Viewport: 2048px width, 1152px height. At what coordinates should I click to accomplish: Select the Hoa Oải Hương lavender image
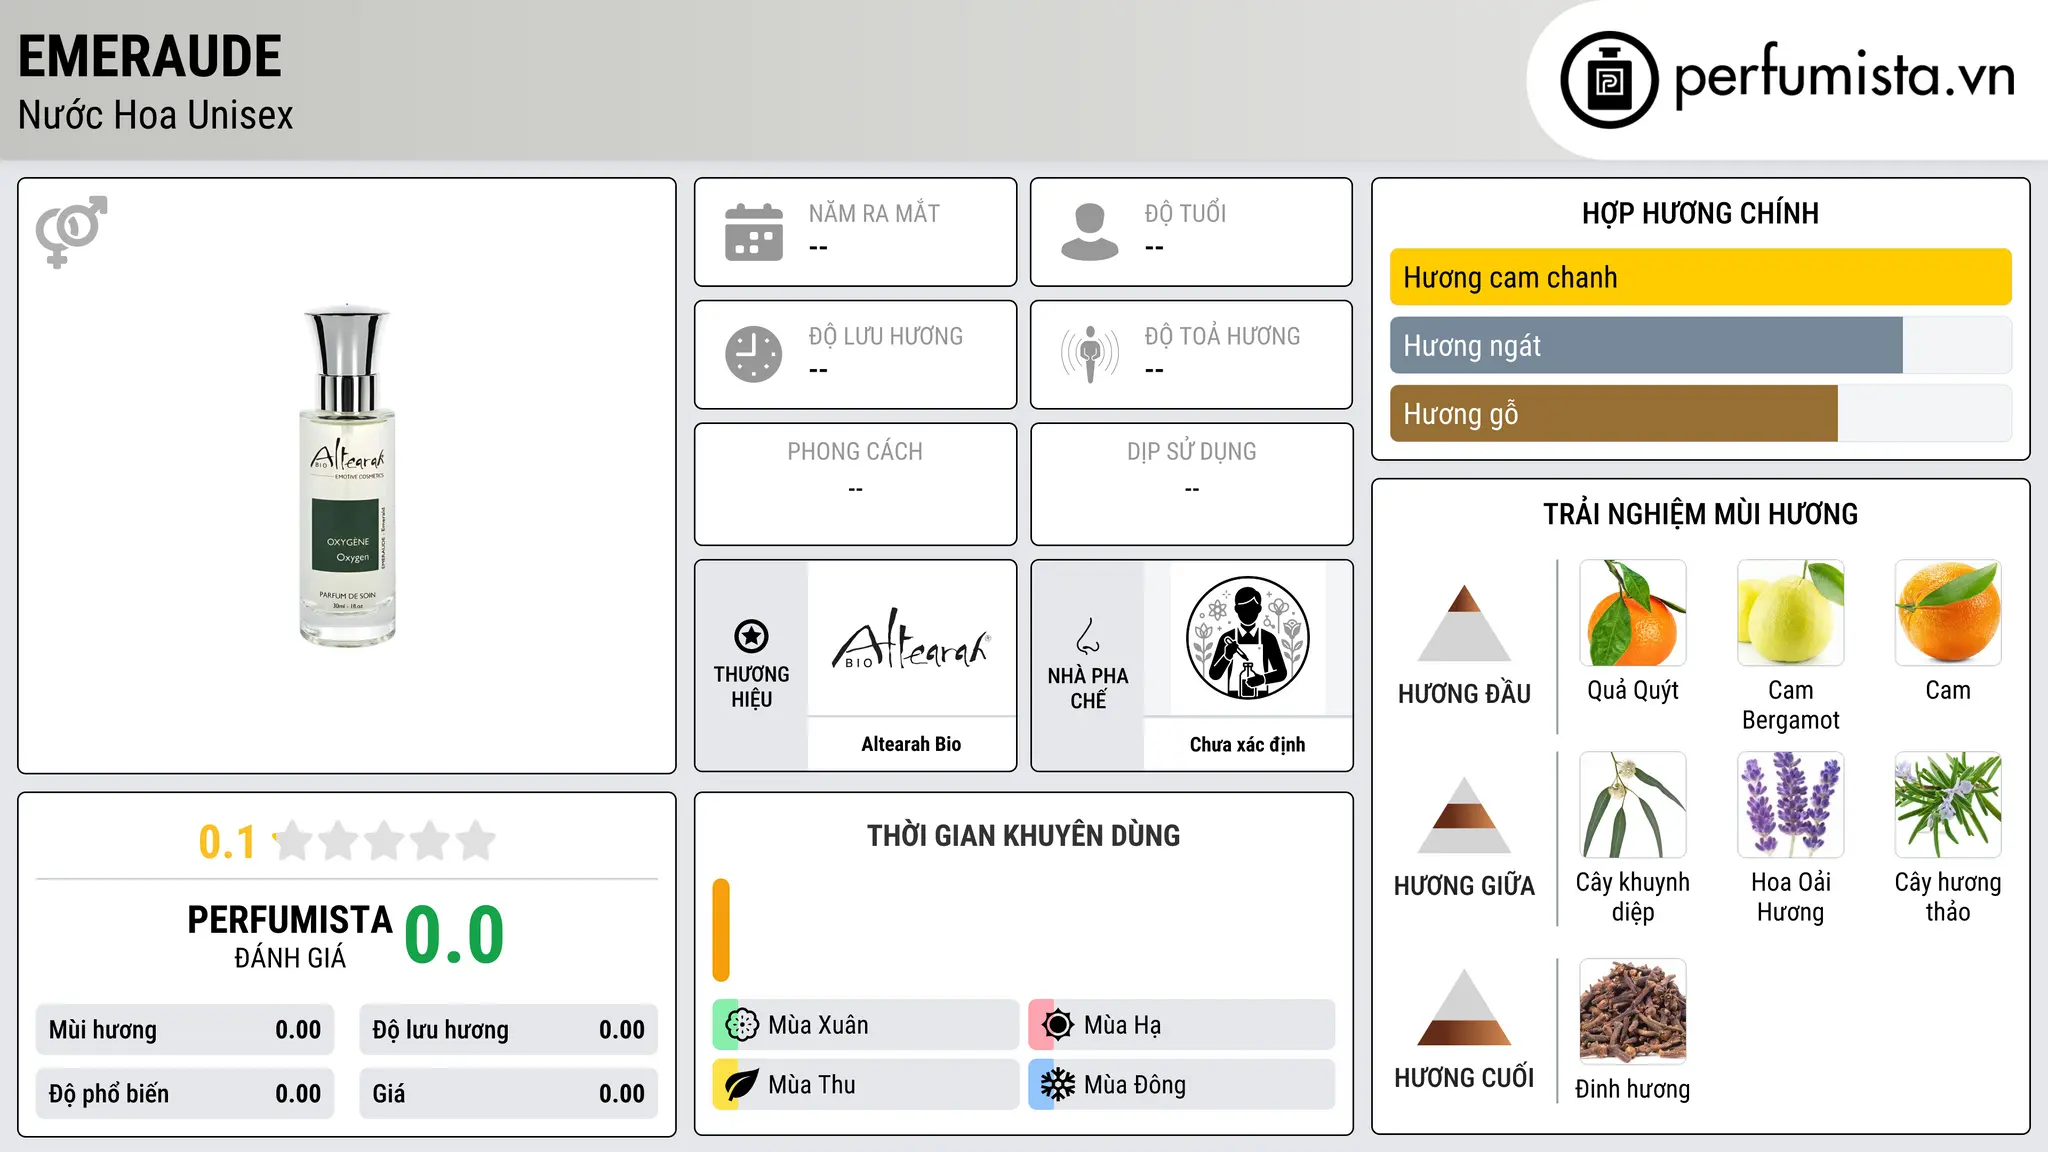[1791, 805]
